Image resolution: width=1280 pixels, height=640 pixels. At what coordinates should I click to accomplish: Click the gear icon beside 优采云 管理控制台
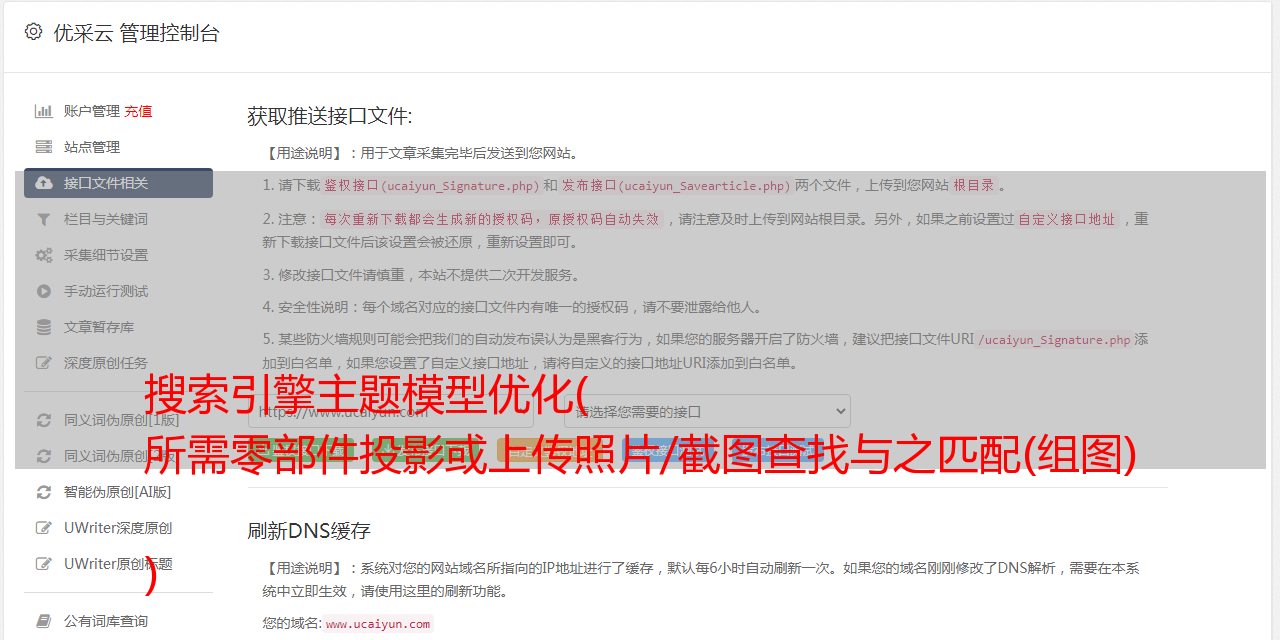pos(33,32)
